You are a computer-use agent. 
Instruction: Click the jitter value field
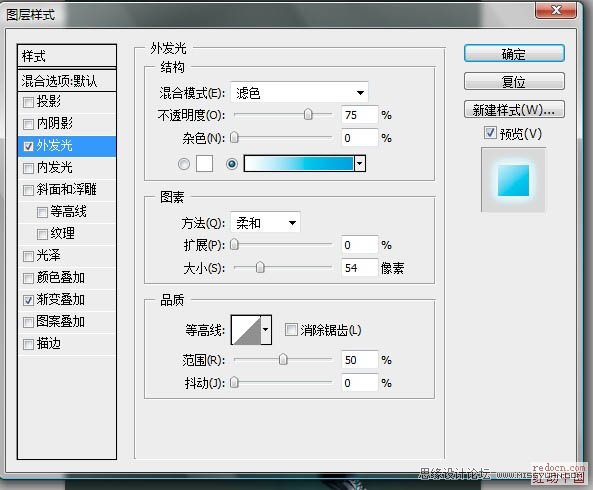359,383
